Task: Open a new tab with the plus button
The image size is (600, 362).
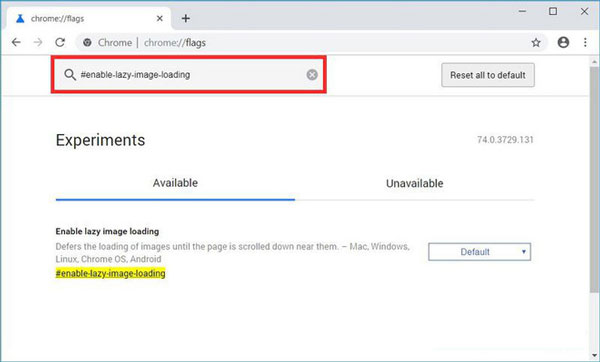Action: point(186,18)
